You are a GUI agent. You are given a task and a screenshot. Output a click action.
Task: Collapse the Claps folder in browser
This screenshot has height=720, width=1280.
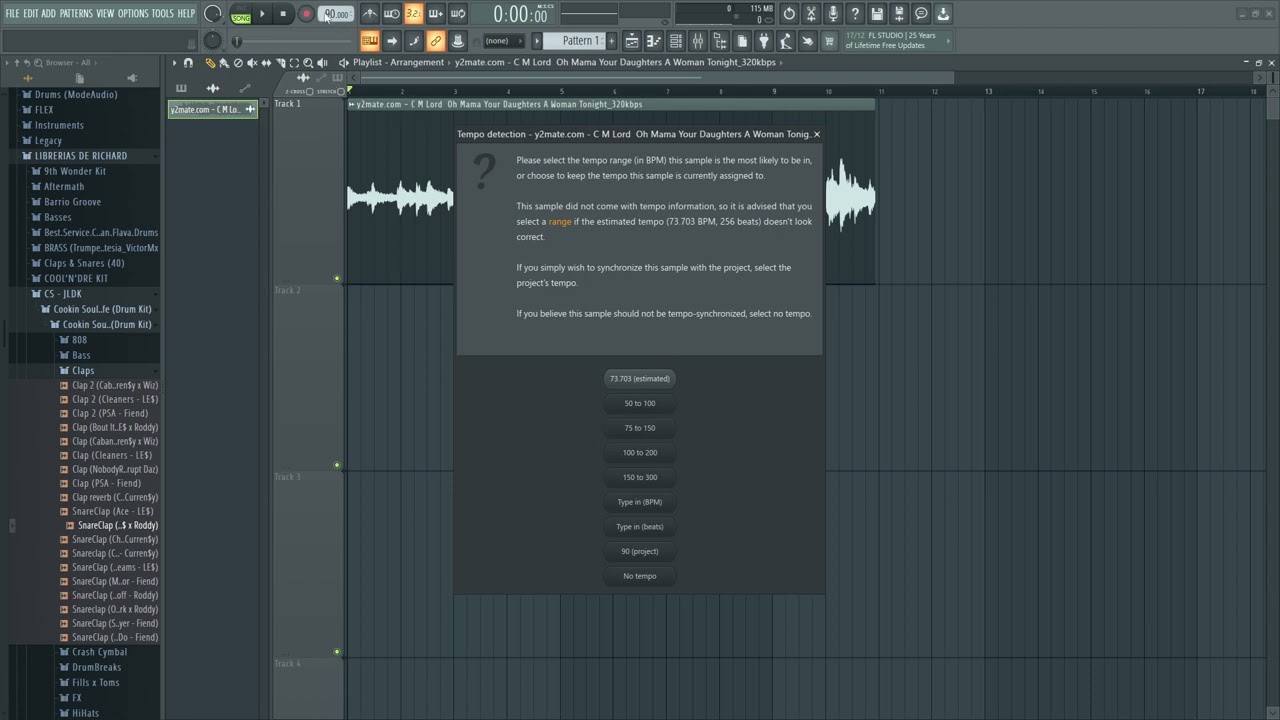click(83, 370)
